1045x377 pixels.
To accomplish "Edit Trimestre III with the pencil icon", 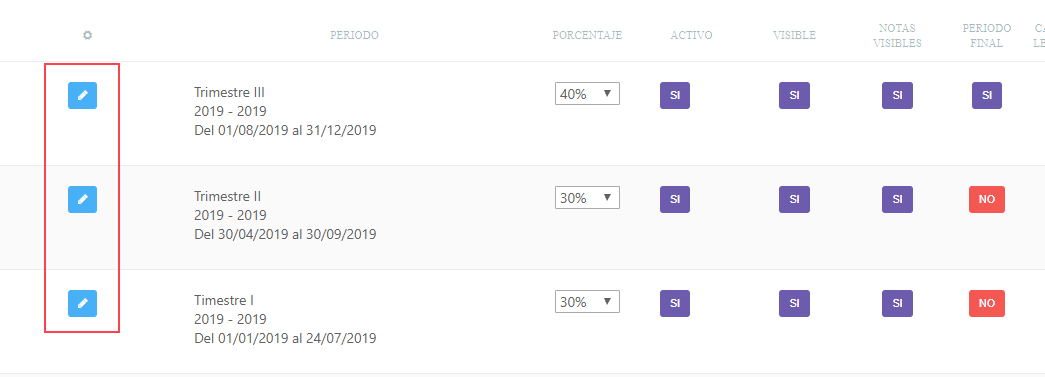I will pyautogui.click(x=83, y=95).
